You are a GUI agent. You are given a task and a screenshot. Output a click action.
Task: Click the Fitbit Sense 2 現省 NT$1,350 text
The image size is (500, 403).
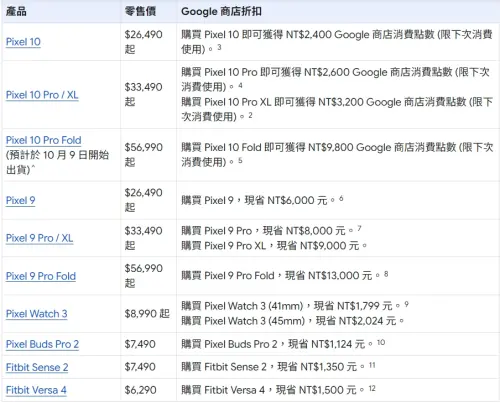pyautogui.click(x=278, y=367)
